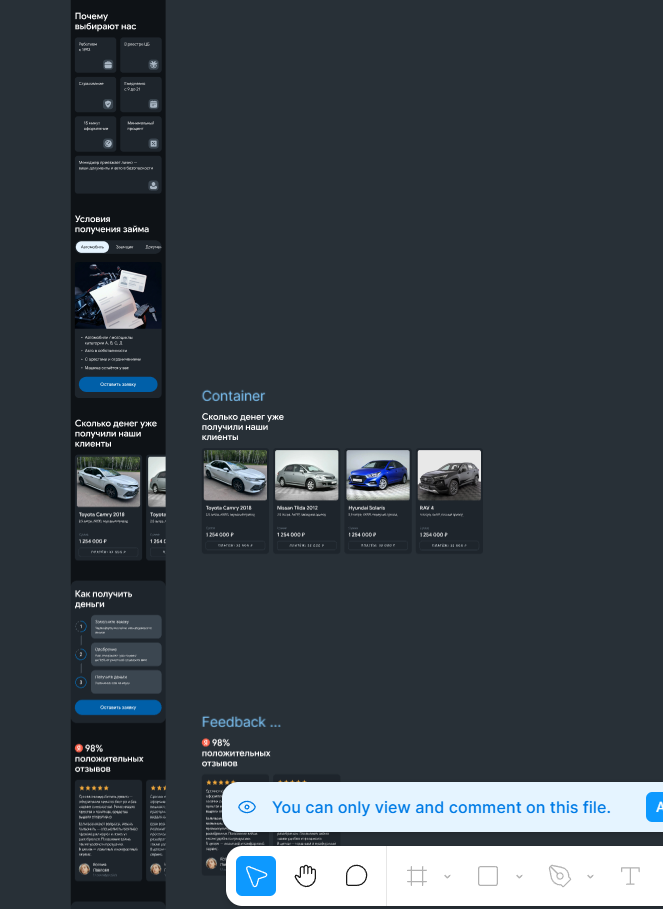
Task: Click the Toyota Camry photo in mobile mockup
Action: (108, 482)
